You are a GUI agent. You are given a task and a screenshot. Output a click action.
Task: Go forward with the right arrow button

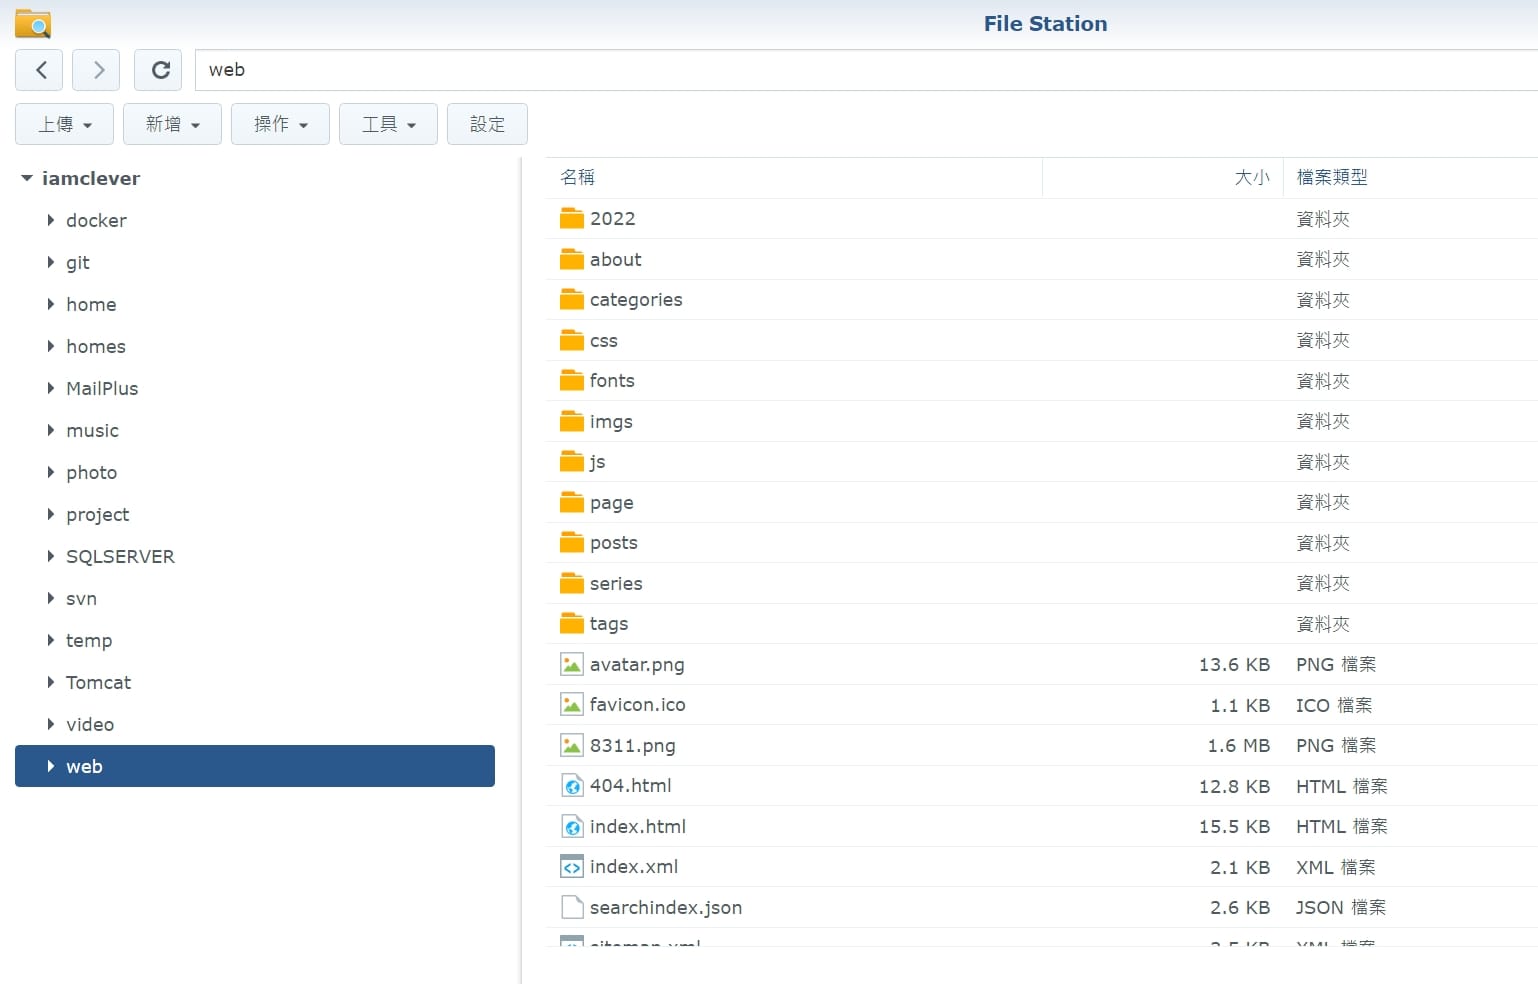coord(97,70)
